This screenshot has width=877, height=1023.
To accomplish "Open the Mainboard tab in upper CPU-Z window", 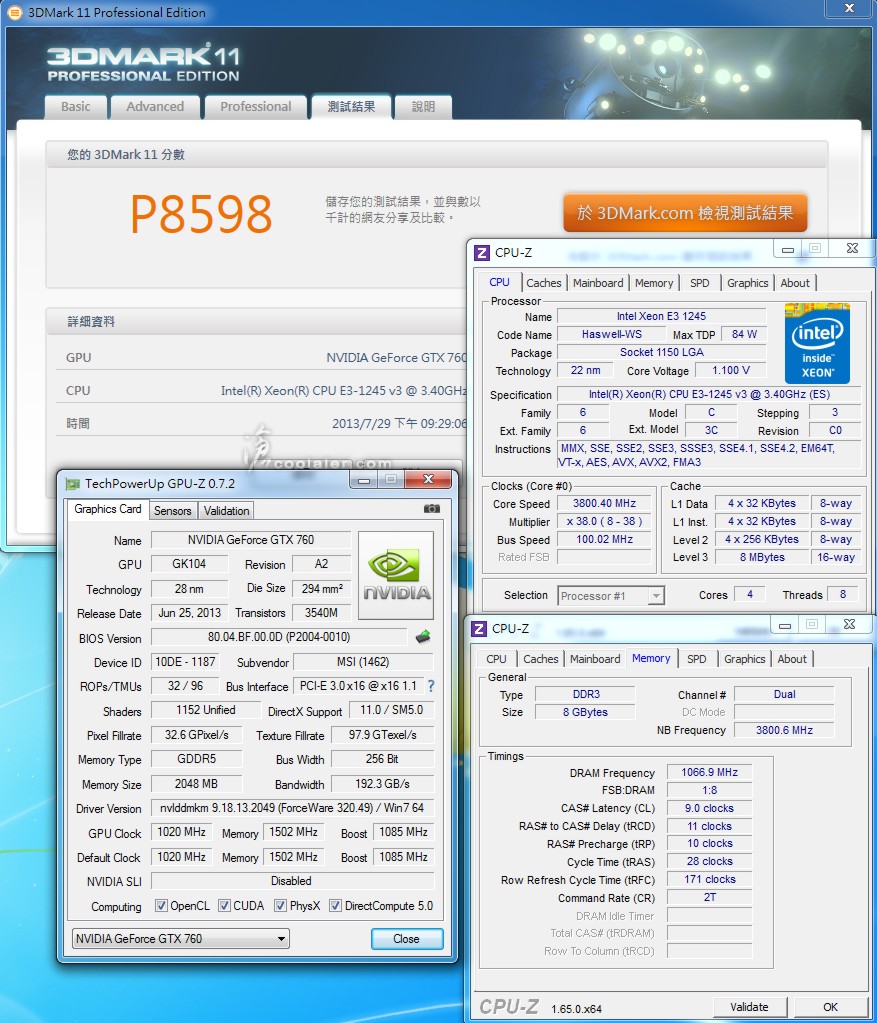I will tap(598, 283).
